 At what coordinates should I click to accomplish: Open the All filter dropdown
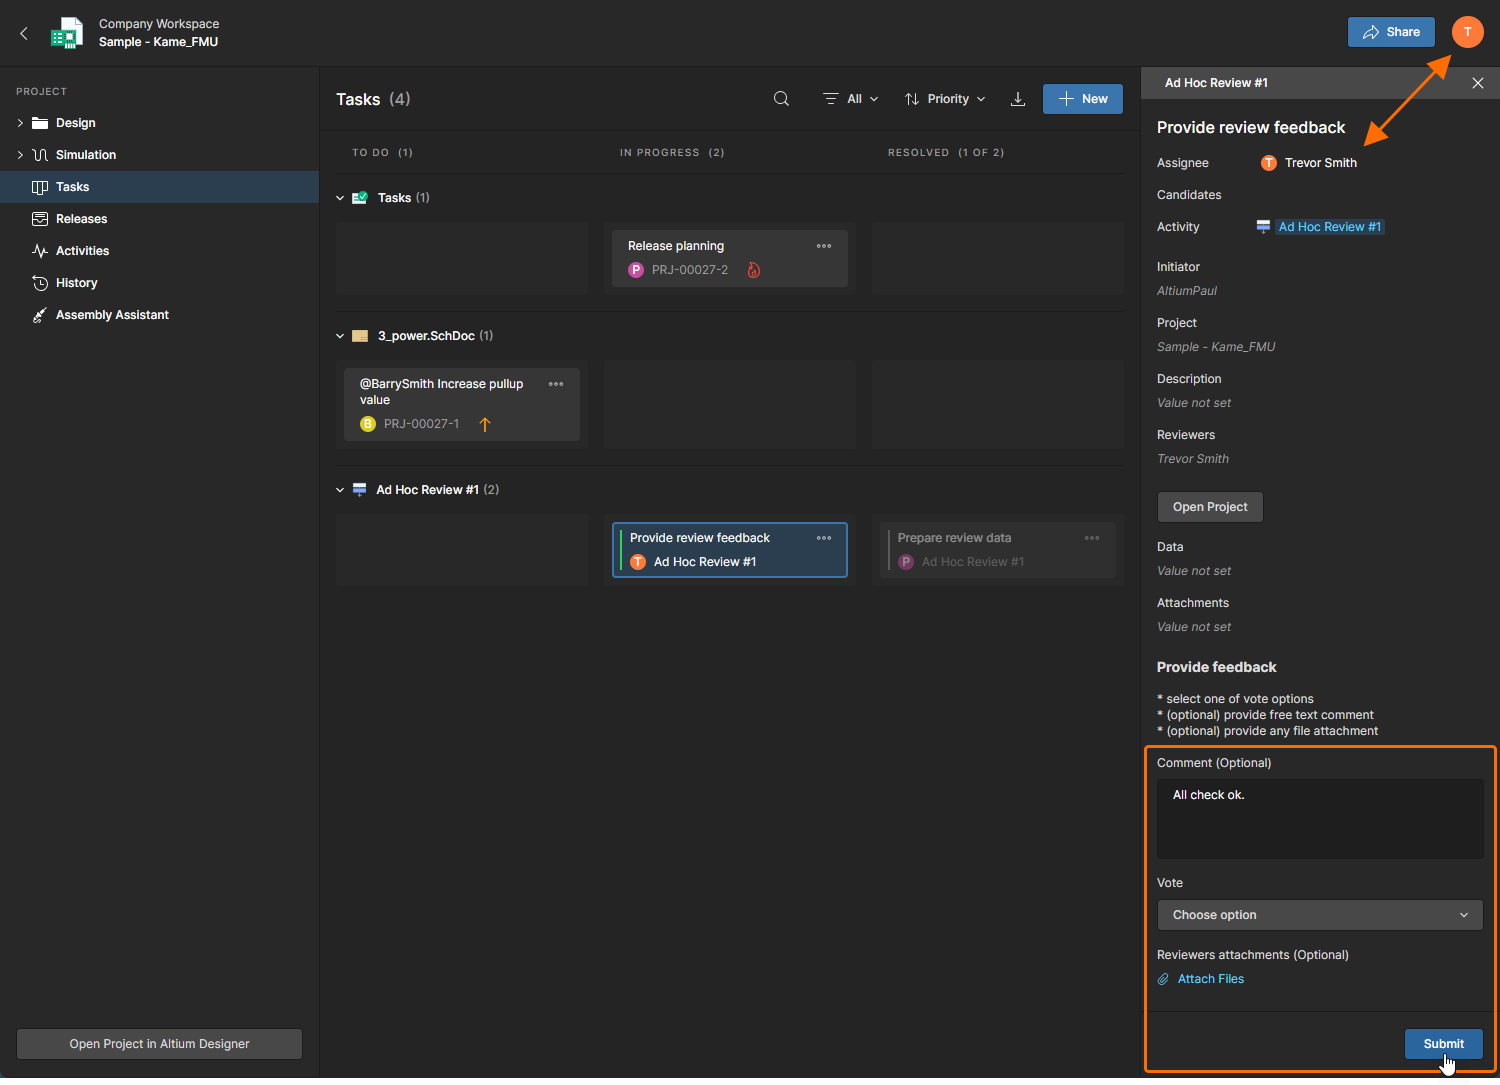tap(851, 99)
